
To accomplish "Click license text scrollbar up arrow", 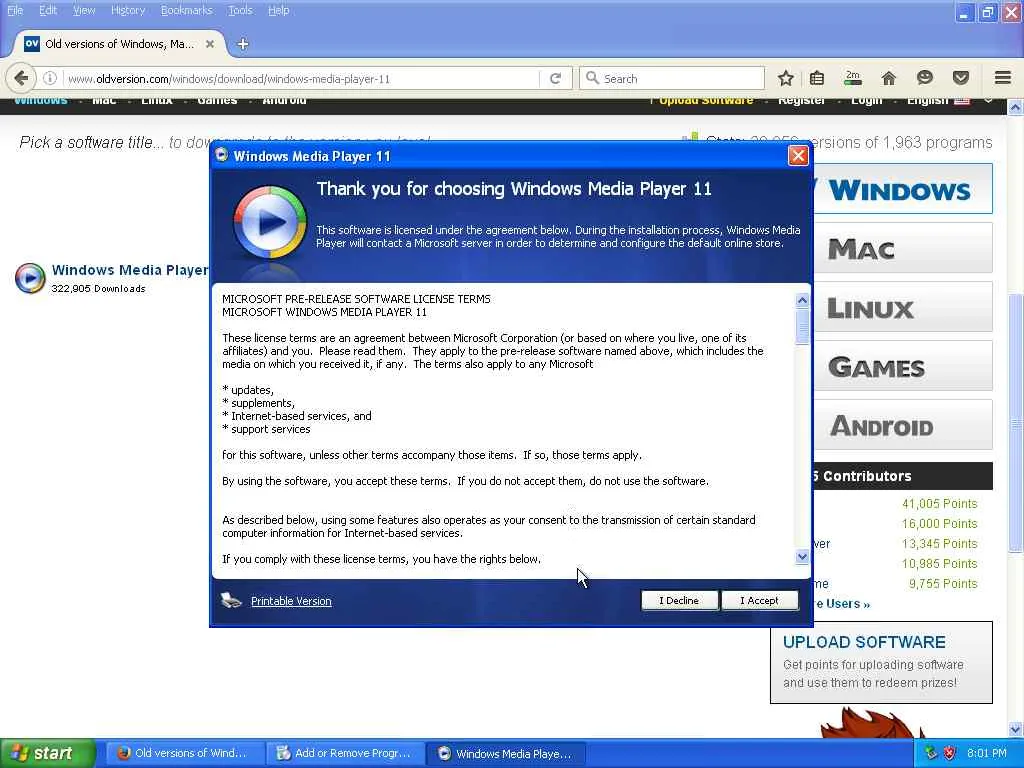I will tap(802, 300).
